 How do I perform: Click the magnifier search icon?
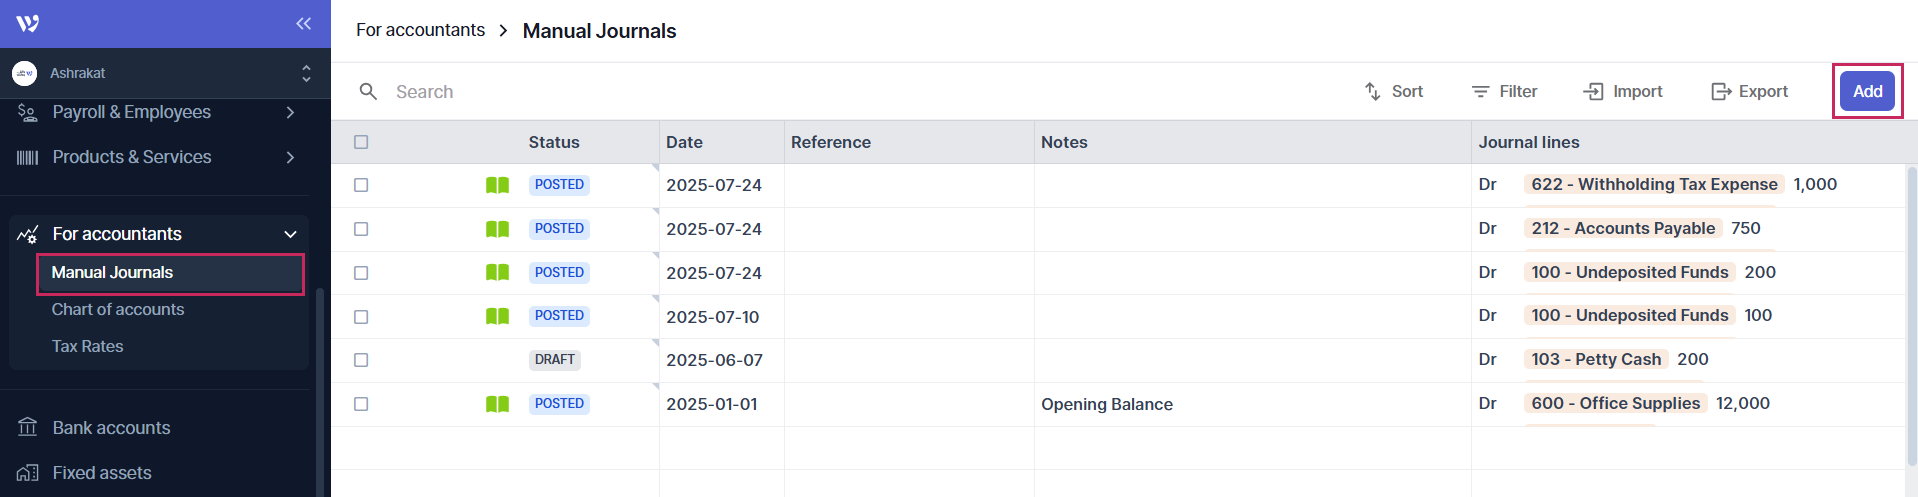(x=368, y=92)
